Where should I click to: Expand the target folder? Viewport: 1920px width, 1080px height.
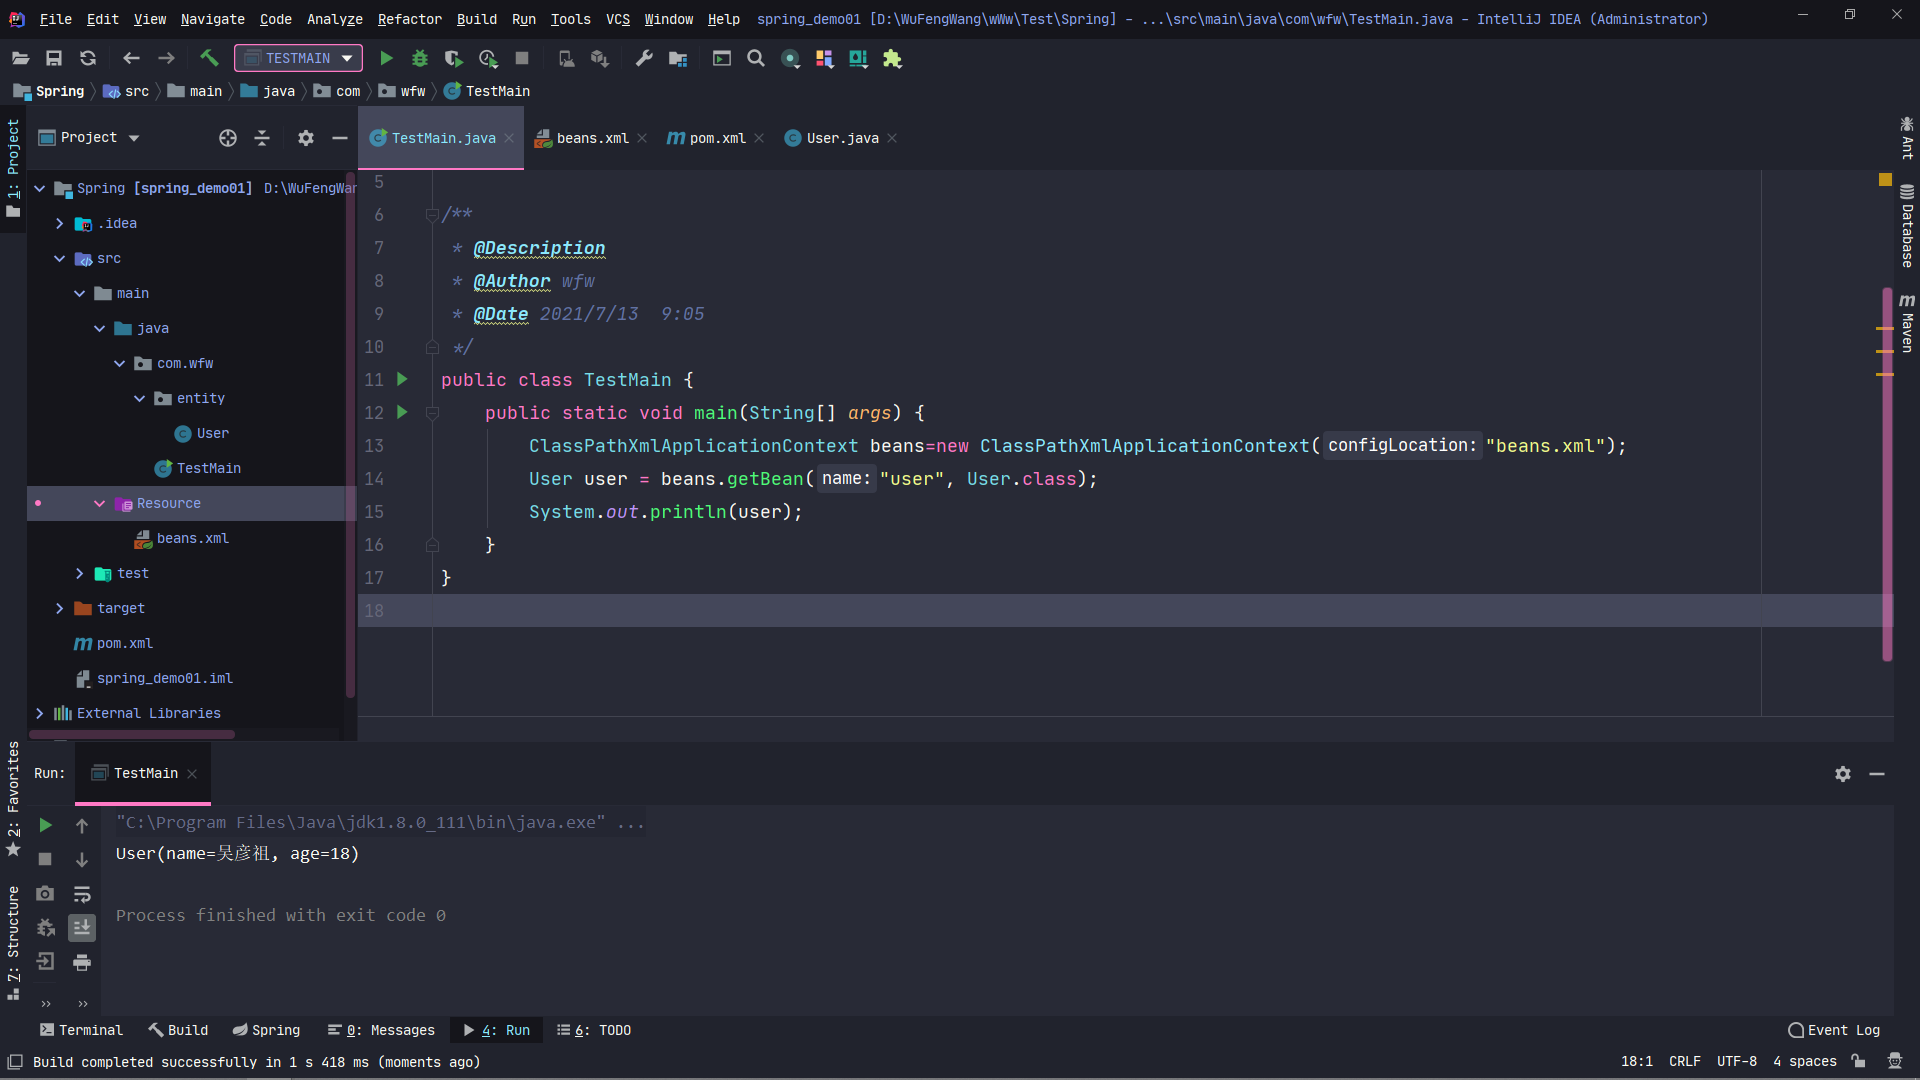pos(59,608)
